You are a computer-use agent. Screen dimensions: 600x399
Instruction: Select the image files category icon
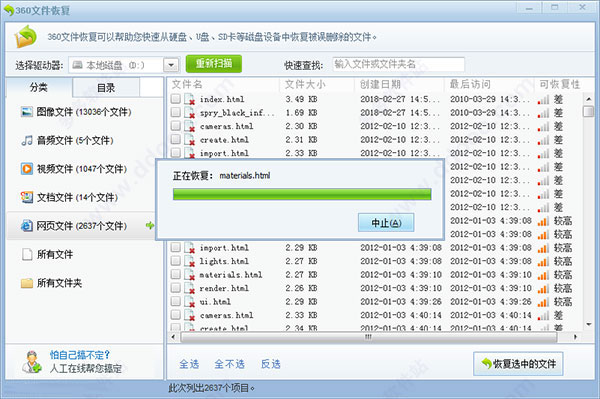tap(27, 112)
